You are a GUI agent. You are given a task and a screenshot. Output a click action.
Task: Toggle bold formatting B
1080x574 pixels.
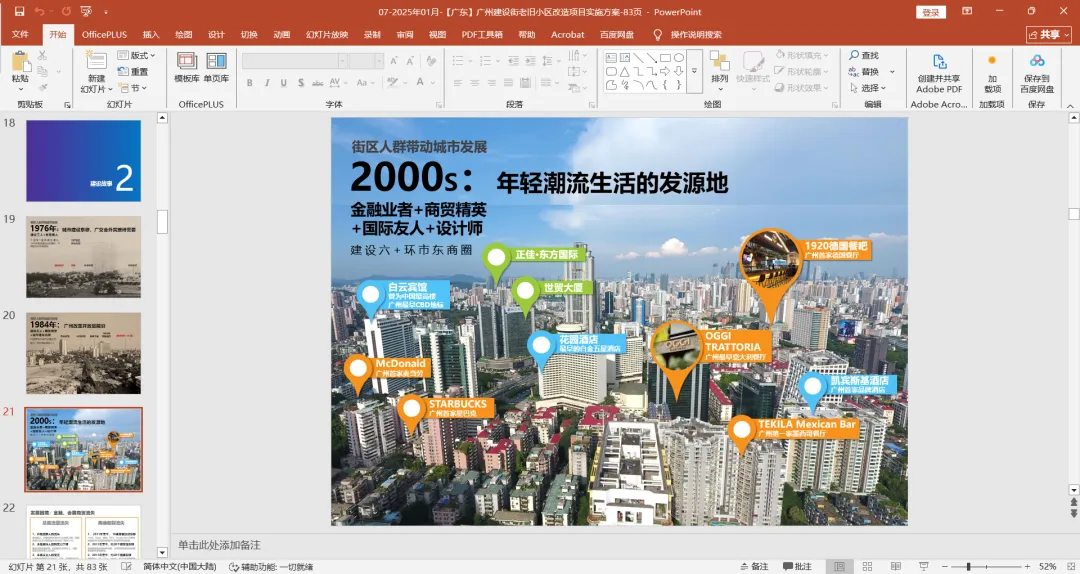(249, 83)
